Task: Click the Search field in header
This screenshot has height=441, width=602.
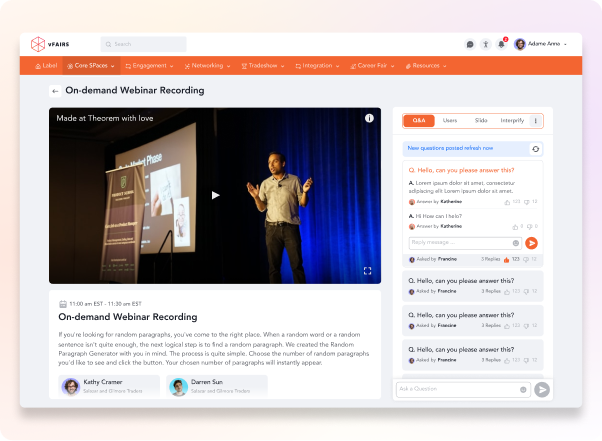Action: click(x=144, y=44)
